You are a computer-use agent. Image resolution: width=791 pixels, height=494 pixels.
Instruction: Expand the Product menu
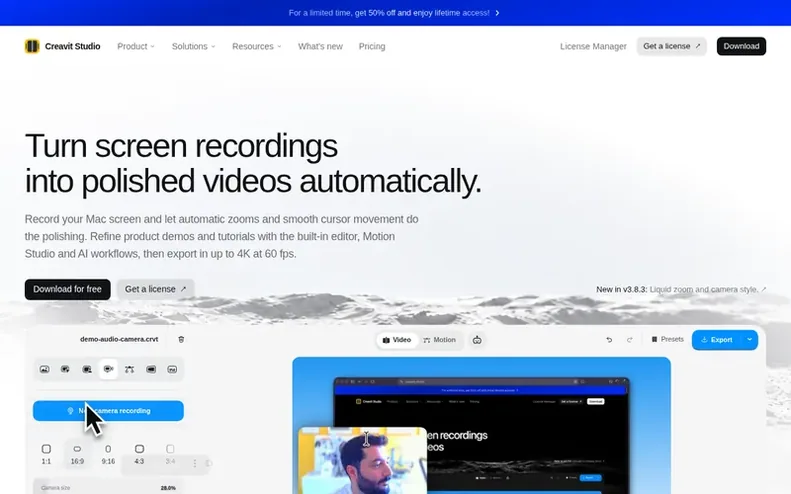tap(136, 46)
